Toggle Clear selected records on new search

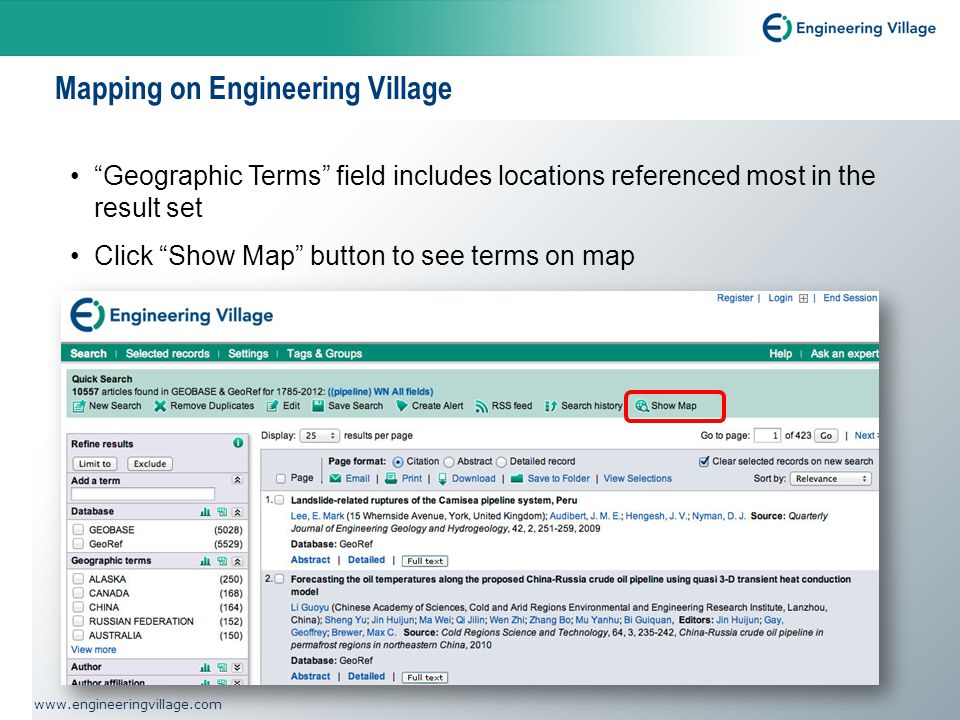pyautogui.click(x=704, y=461)
